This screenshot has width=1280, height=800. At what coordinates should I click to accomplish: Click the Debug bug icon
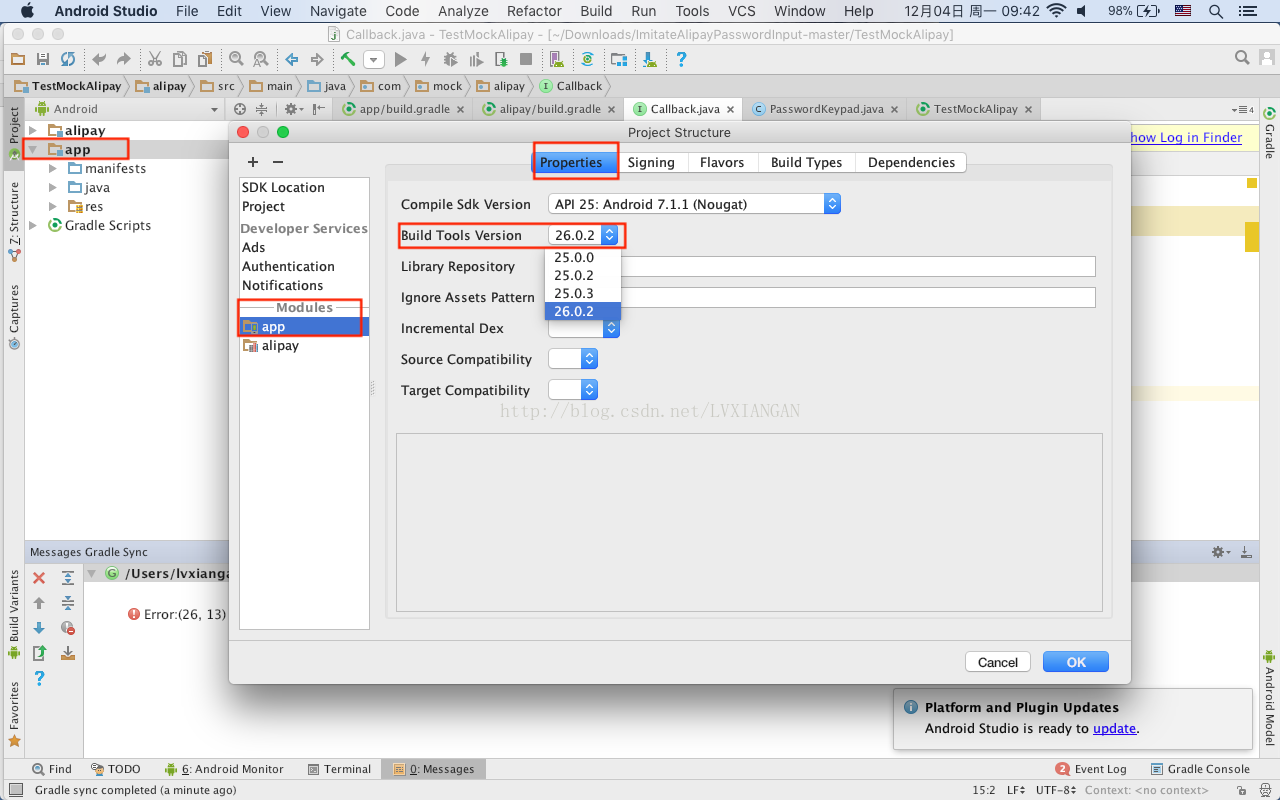450,59
